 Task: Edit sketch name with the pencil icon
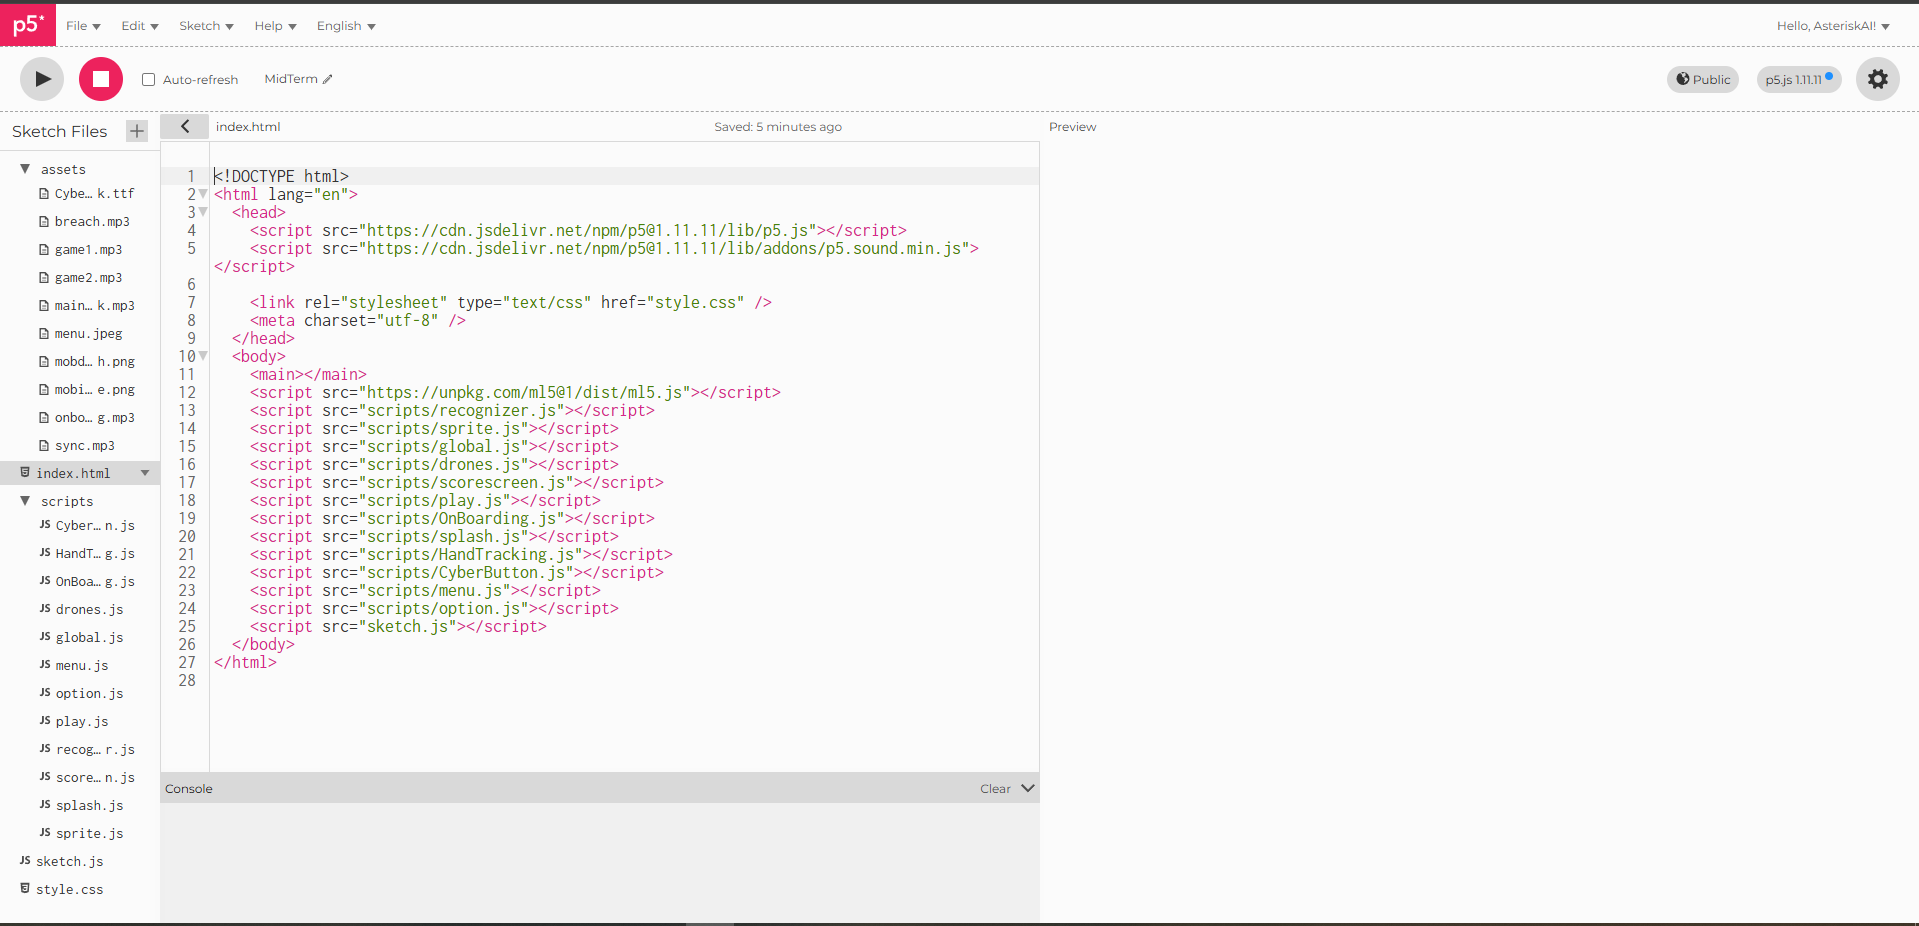(328, 79)
